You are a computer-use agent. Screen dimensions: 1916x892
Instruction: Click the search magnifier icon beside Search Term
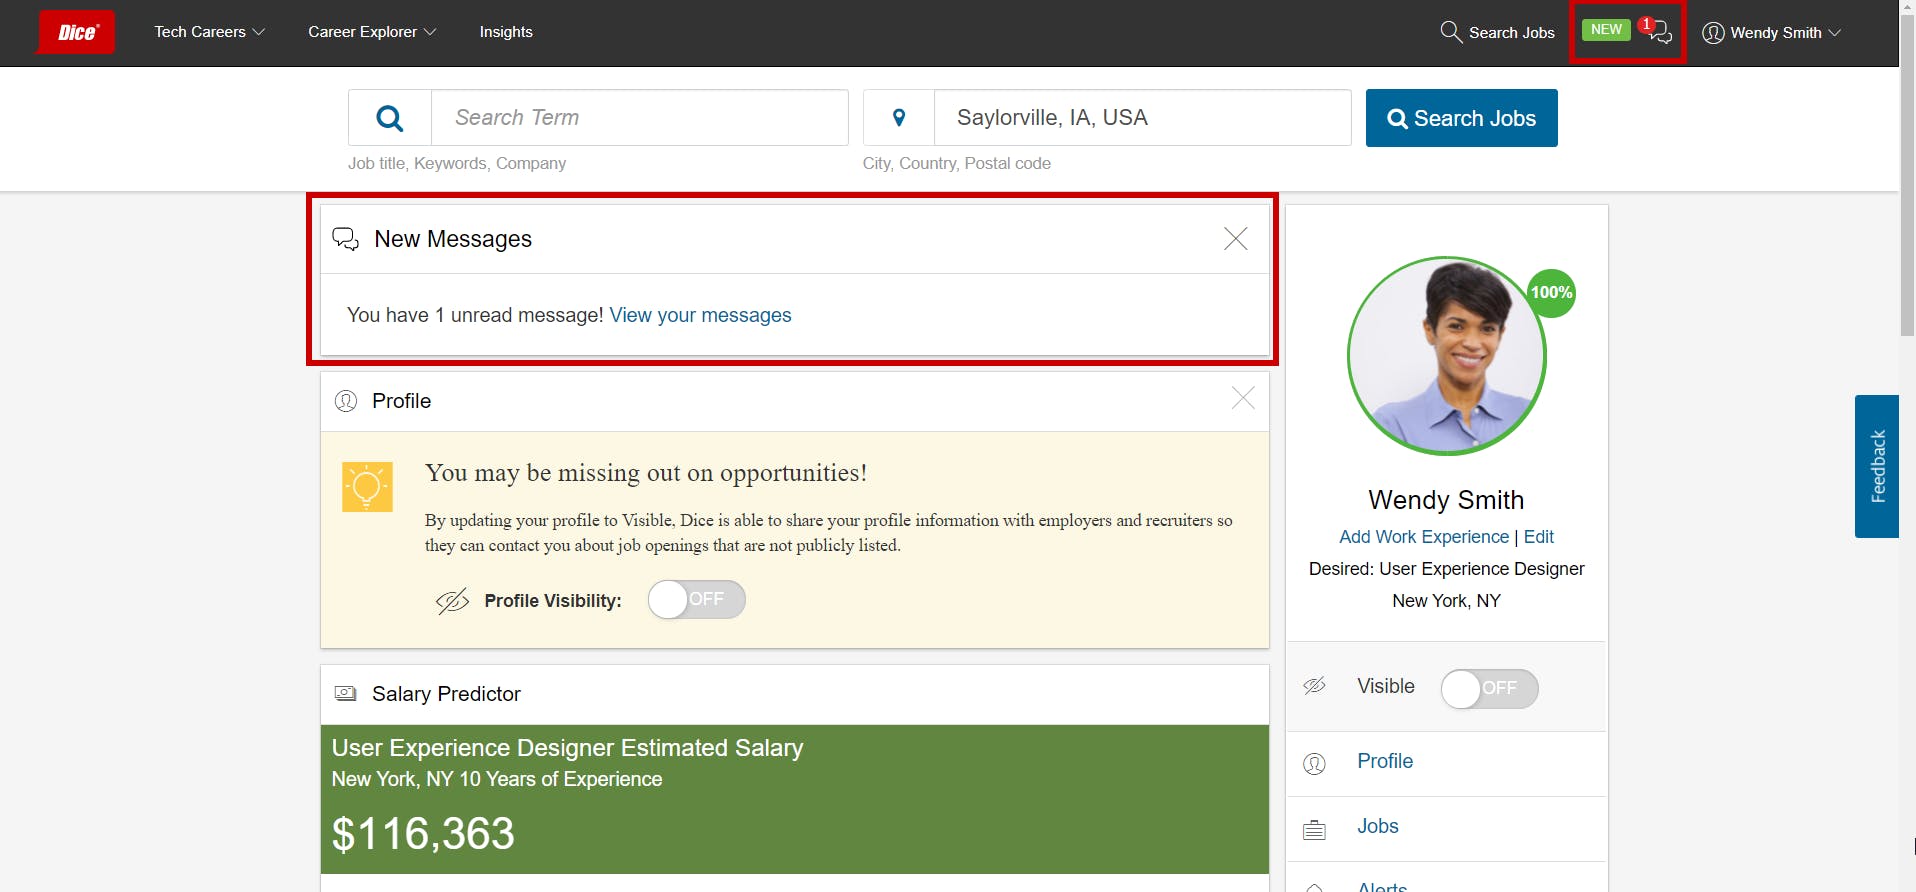390,118
